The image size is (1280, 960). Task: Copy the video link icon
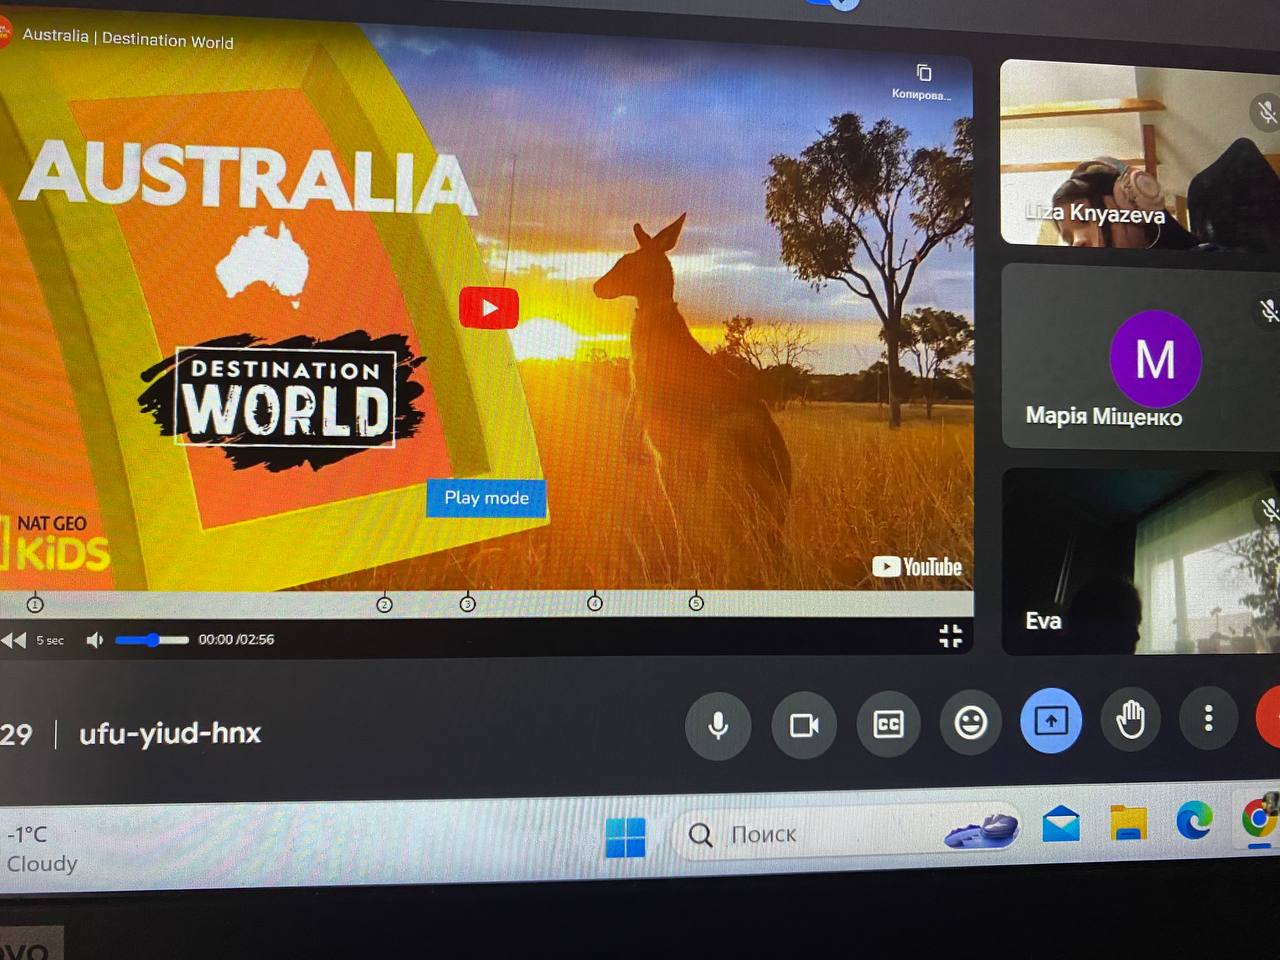(x=923, y=74)
